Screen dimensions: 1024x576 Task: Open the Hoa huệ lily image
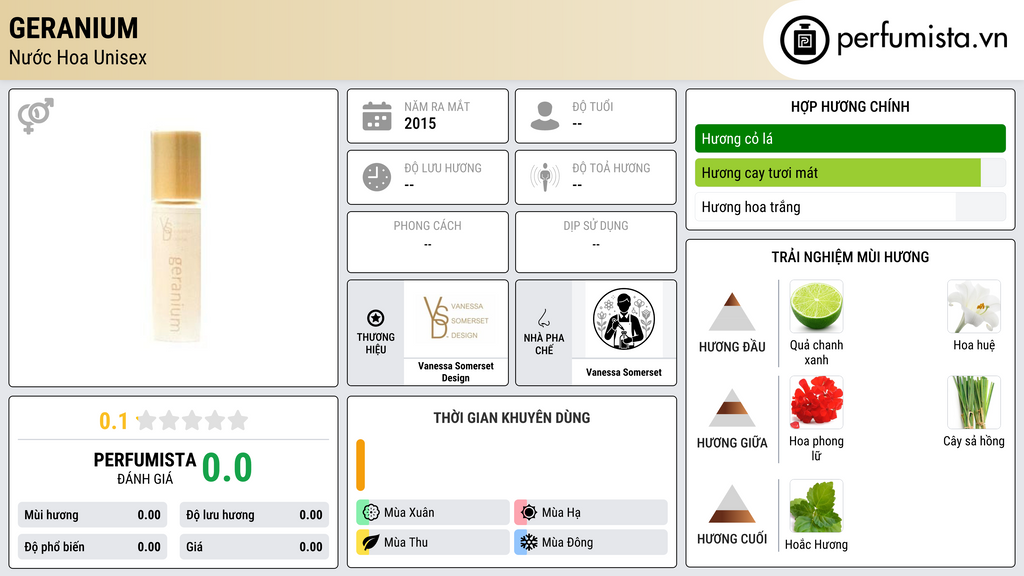click(x=974, y=306)
